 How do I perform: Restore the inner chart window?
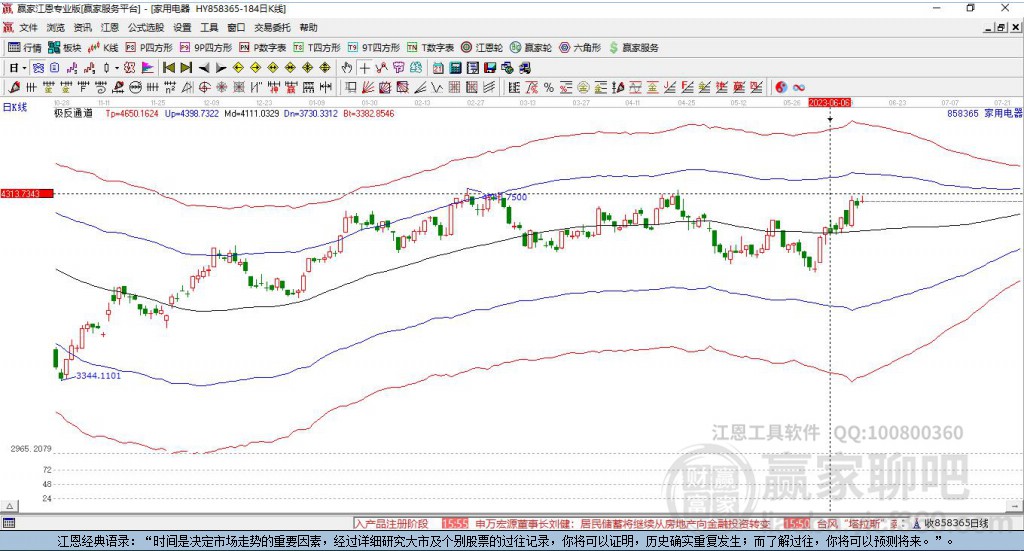tap(1001, 27)
